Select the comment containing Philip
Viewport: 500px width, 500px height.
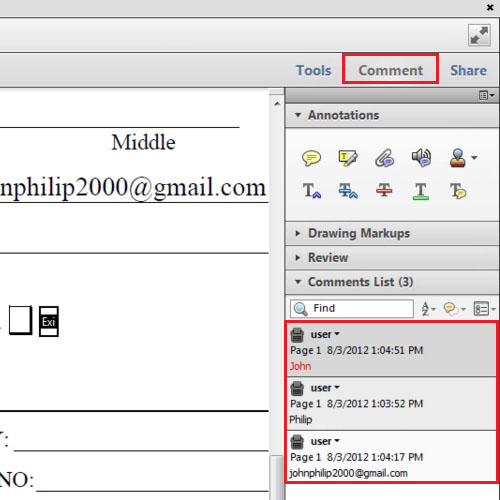(x=392, y=404)
